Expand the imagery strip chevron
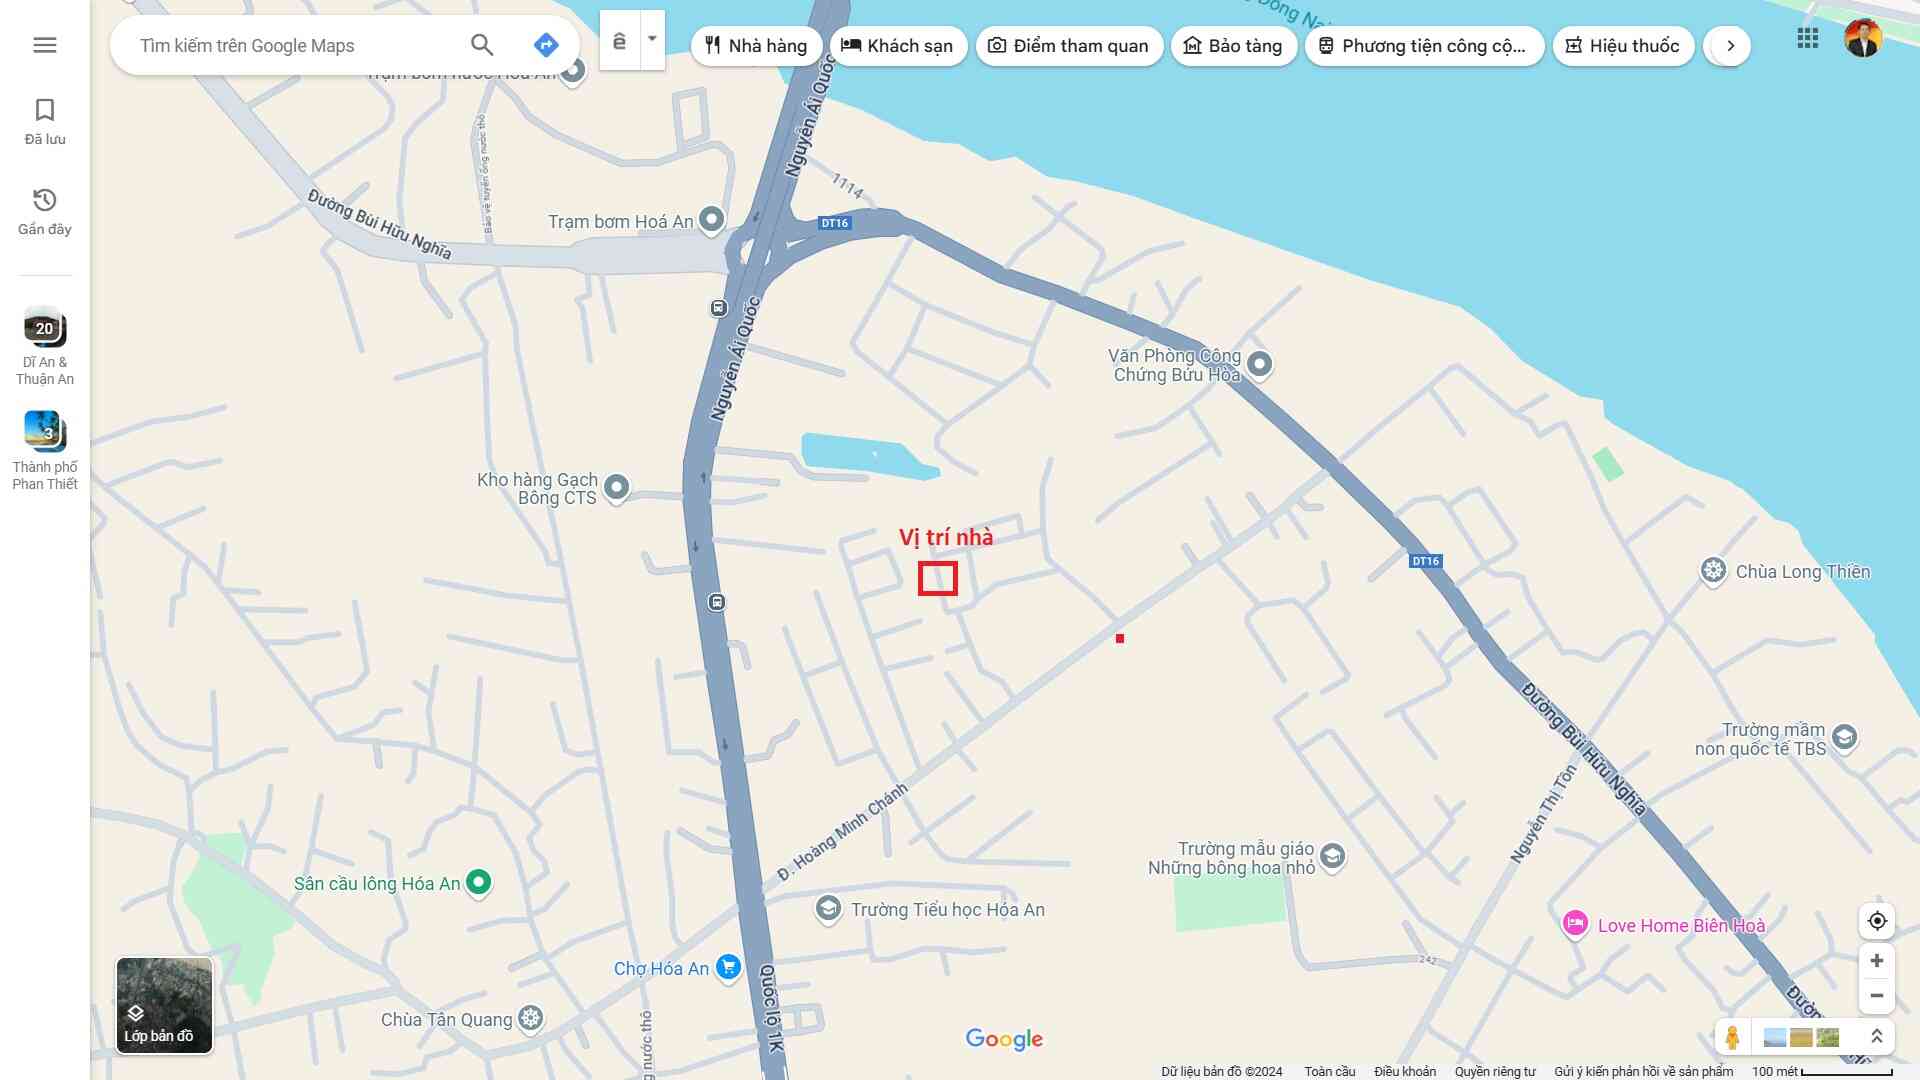 pyautogui.click(x=1877, y=1037)
